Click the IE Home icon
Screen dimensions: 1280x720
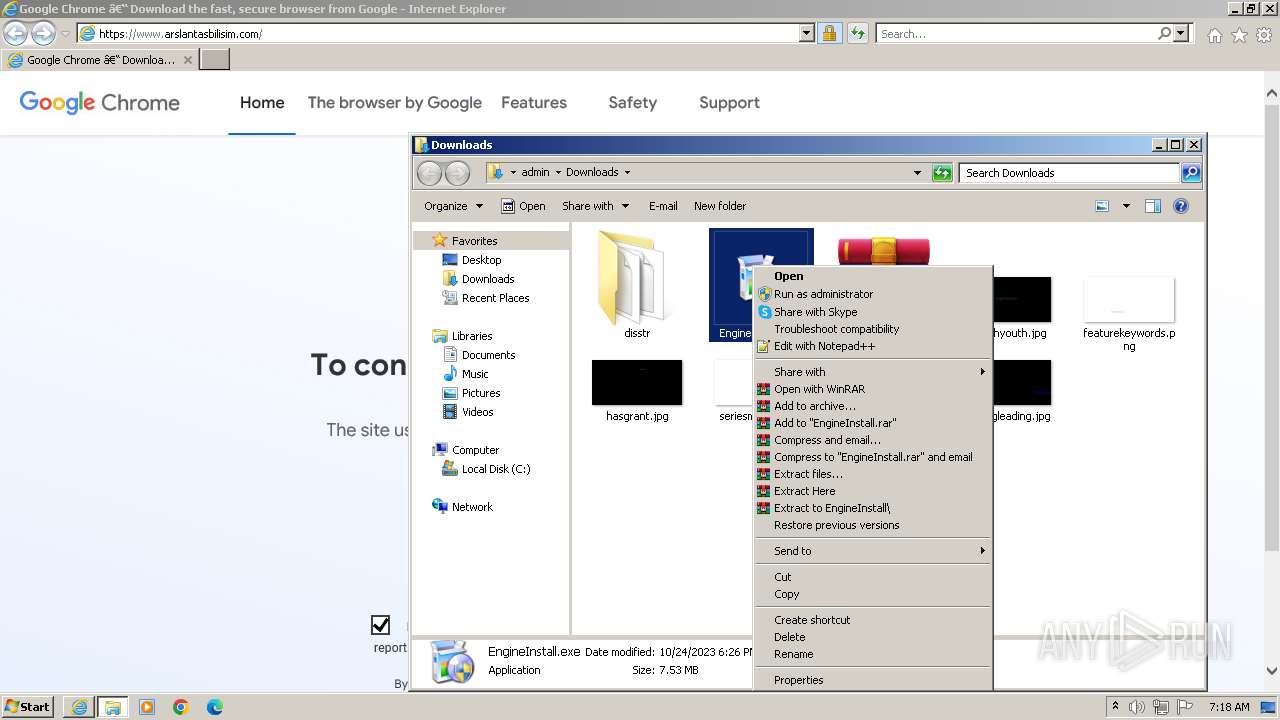1214,35
